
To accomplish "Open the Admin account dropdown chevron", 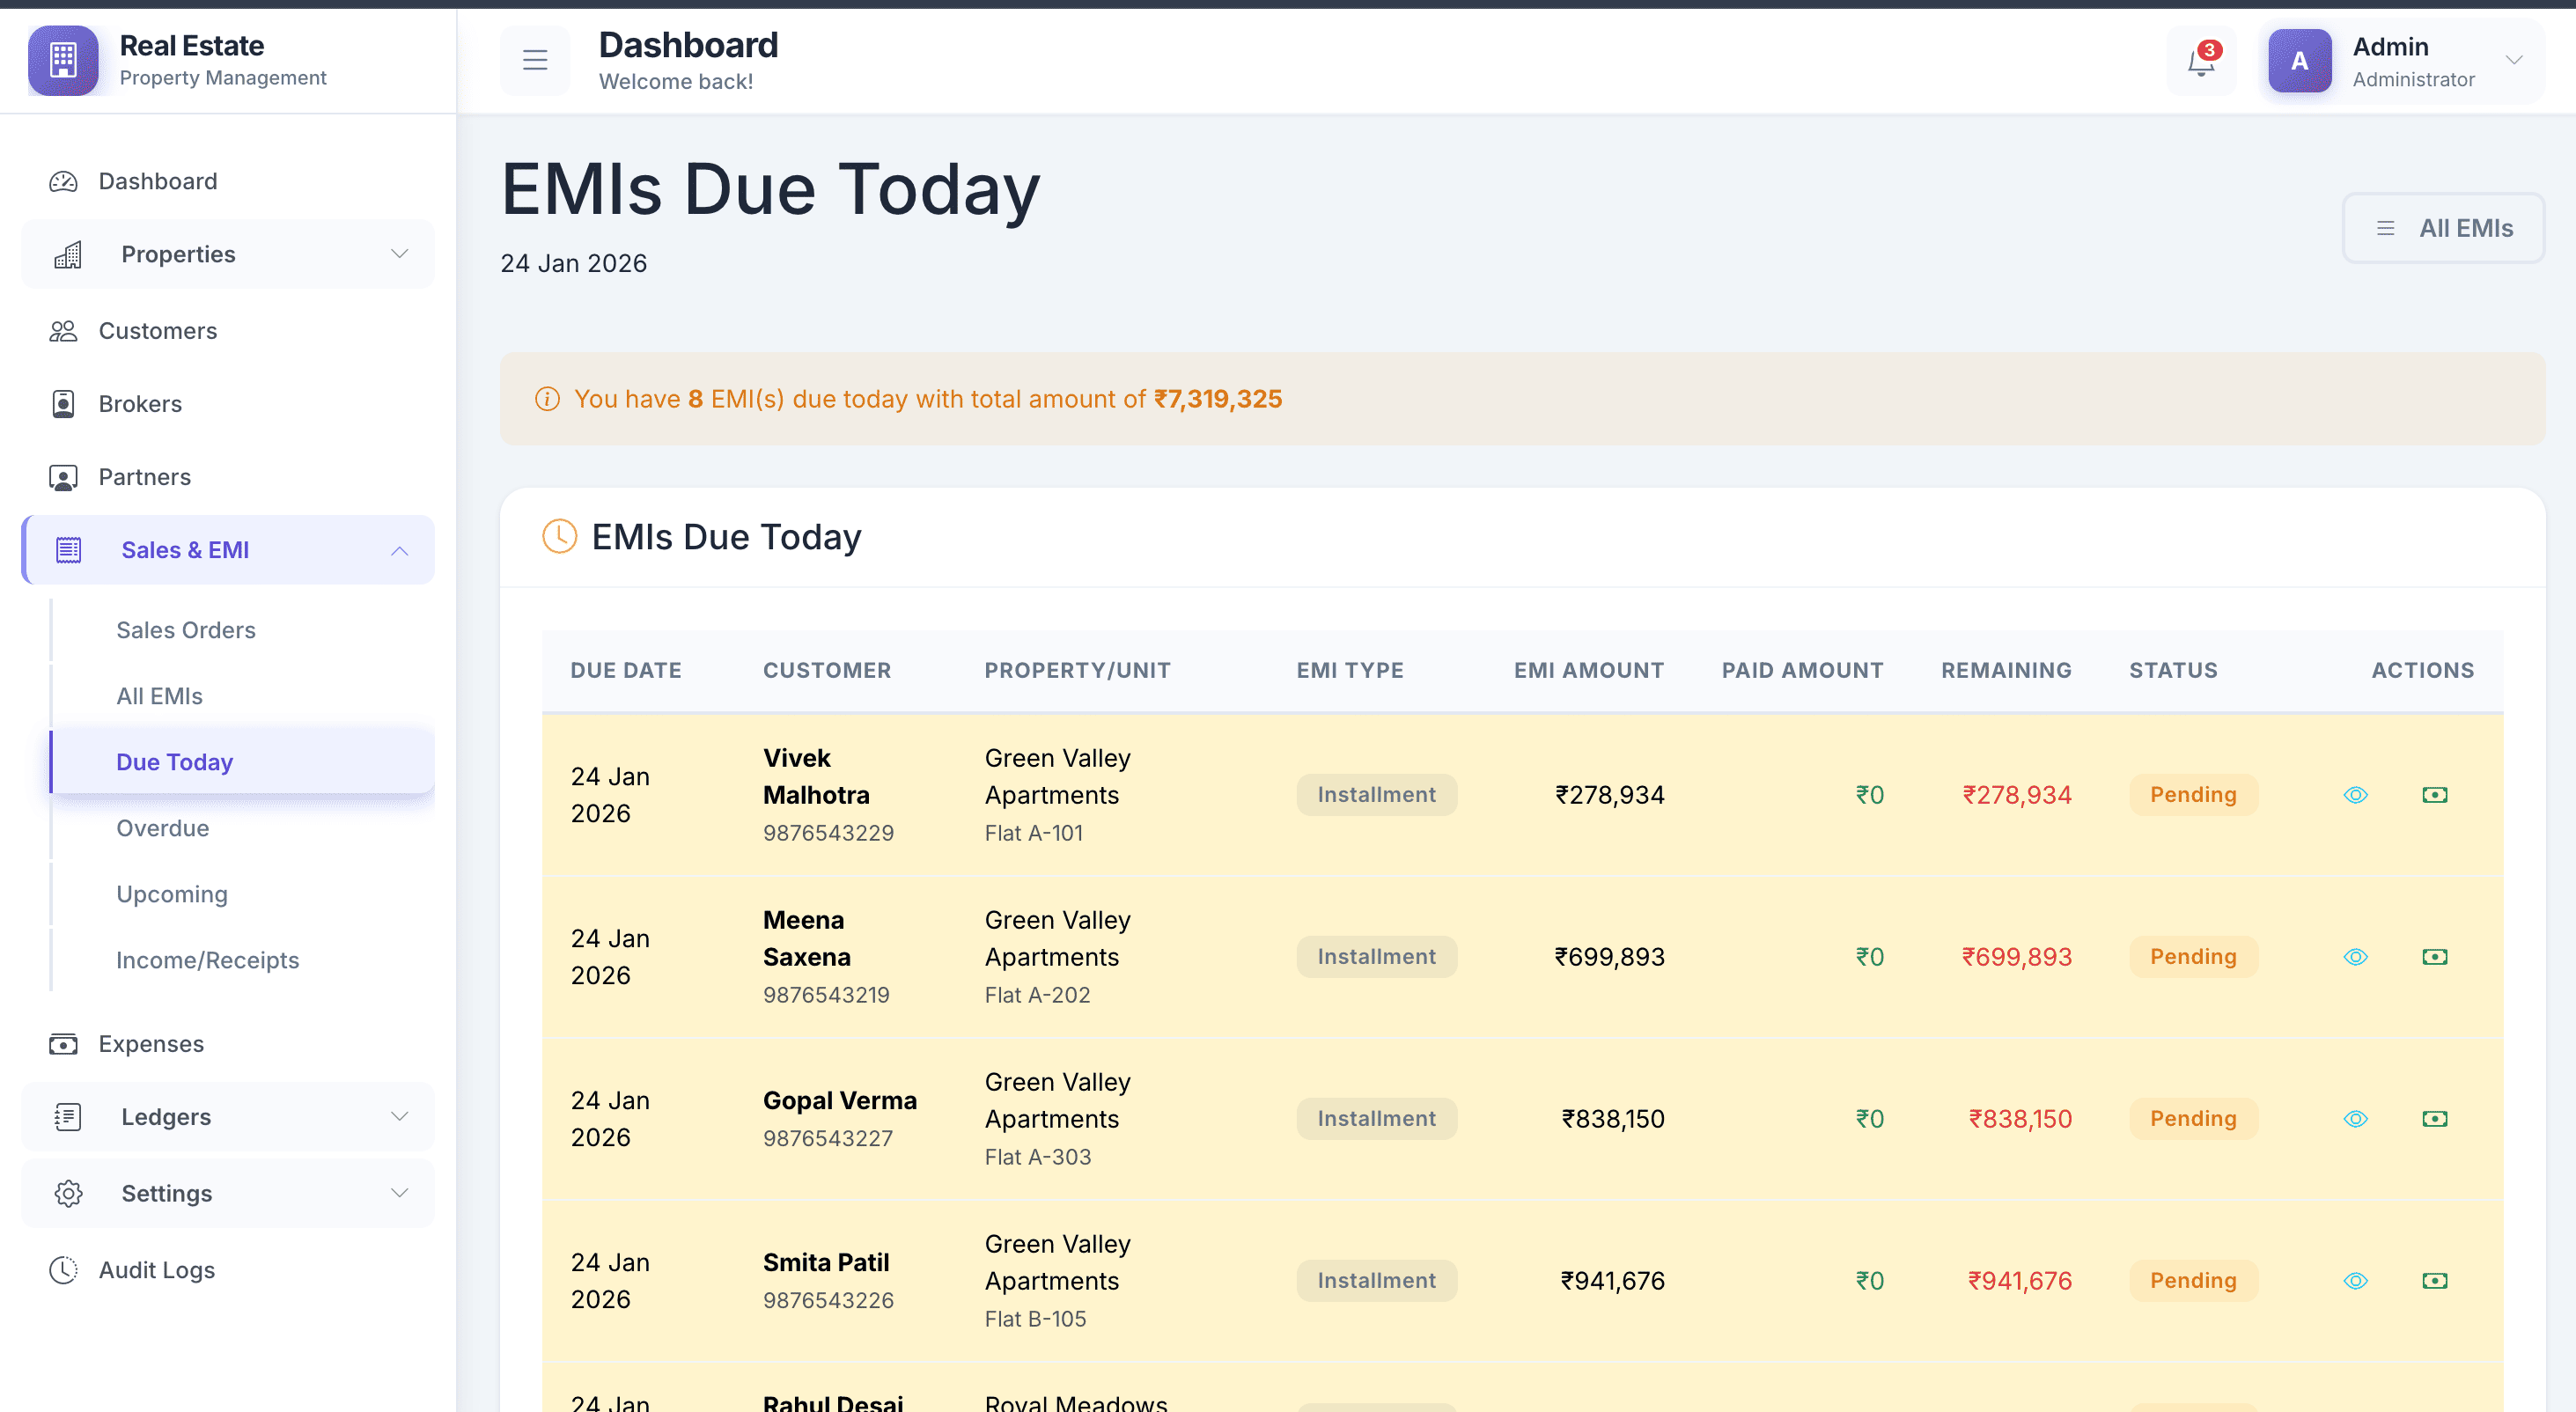I will 2513,61.
